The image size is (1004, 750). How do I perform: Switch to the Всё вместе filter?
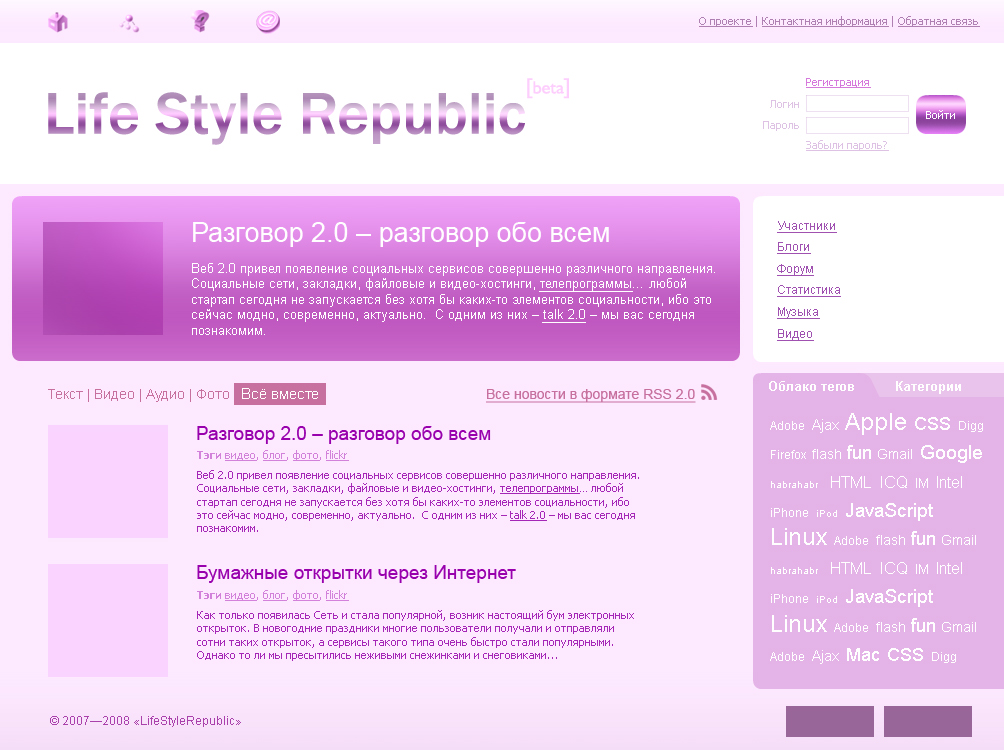pyautogui.click(x=280, y=394)
